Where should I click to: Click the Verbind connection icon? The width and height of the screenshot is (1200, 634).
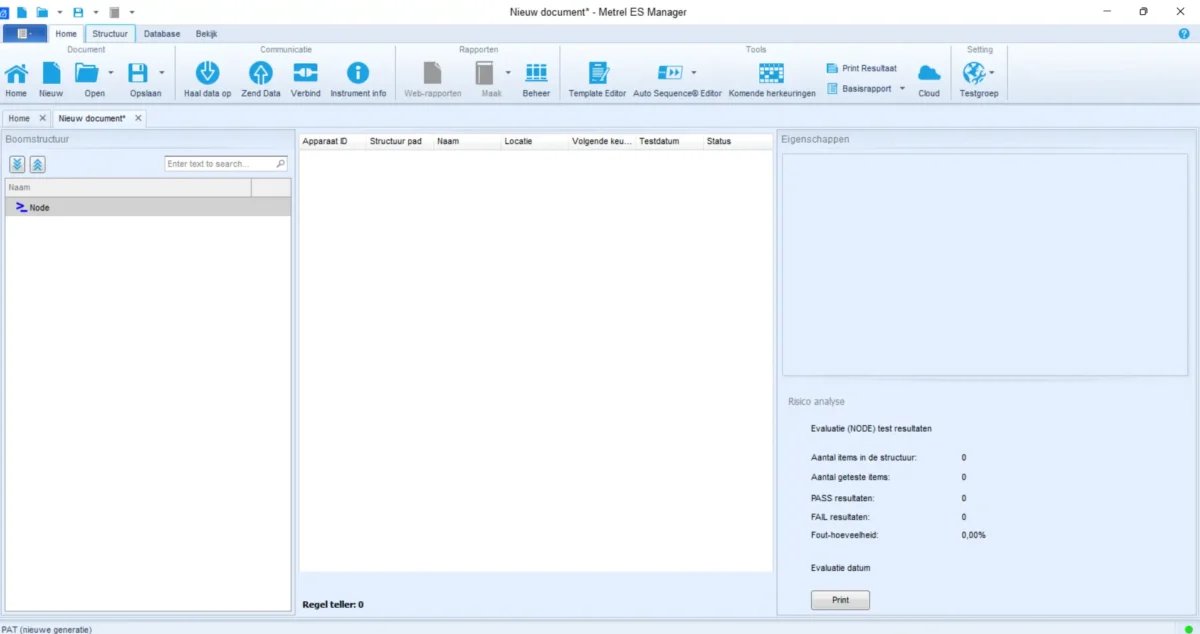click(x=305, y=74)
